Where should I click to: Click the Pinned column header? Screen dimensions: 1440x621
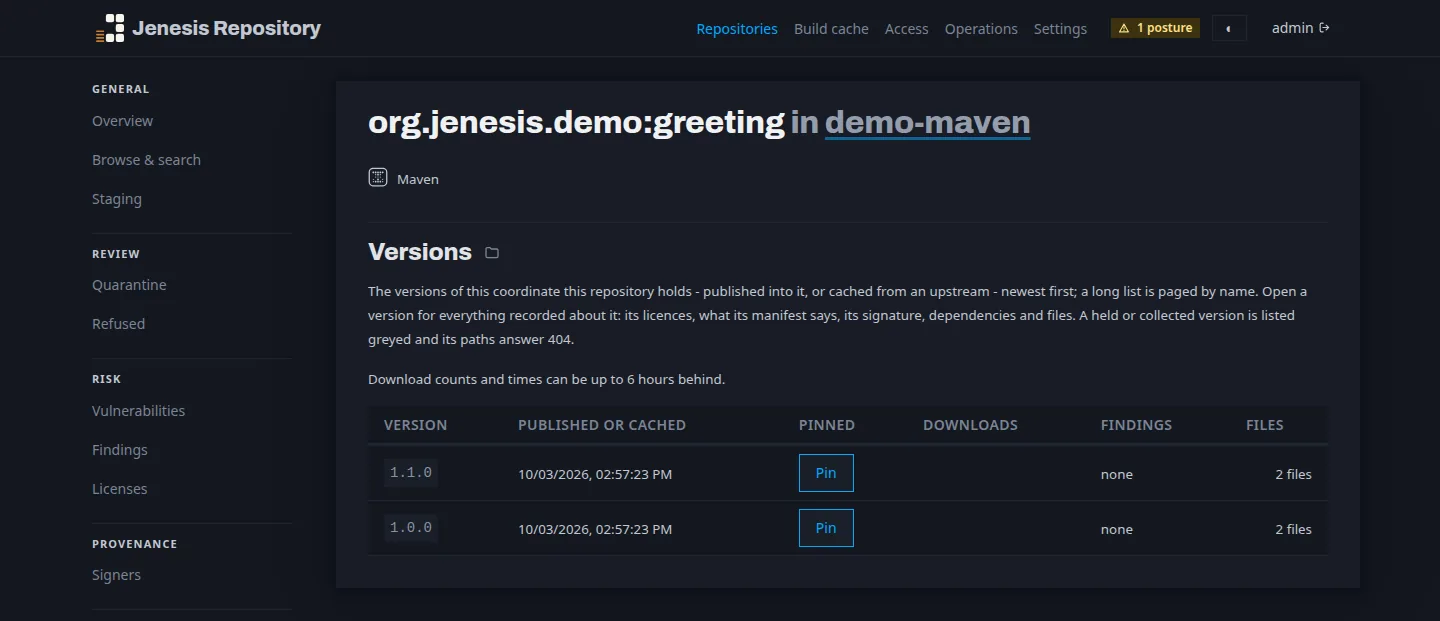click(x=827, y=425)
